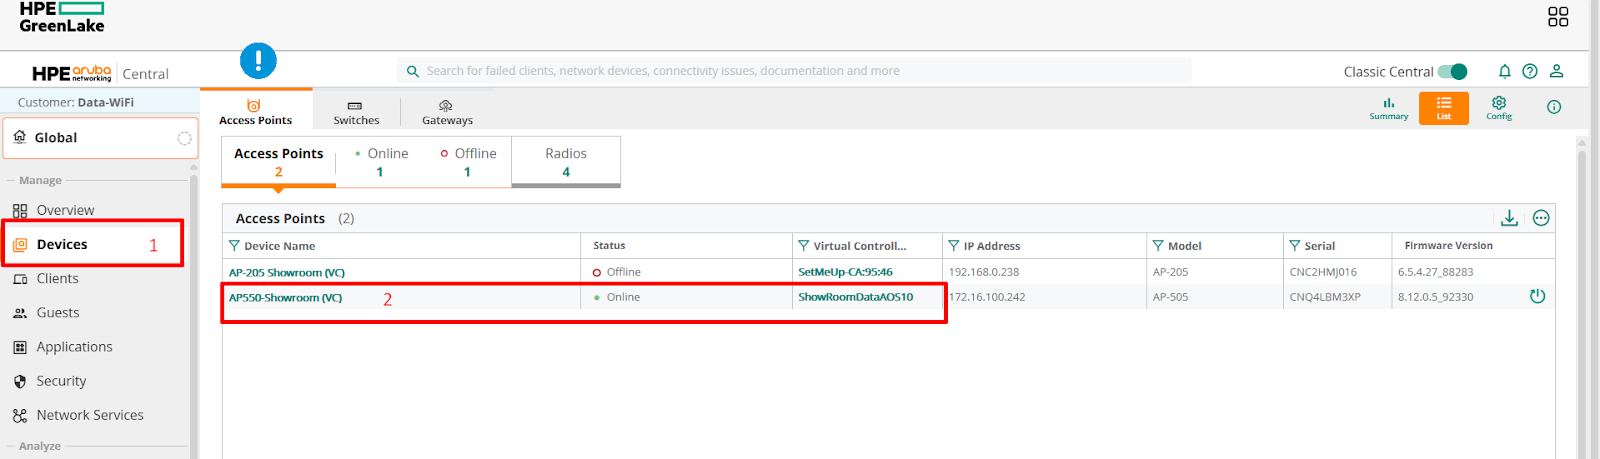
Task: Click IP address 192.168.0.238
Action: 984,272
